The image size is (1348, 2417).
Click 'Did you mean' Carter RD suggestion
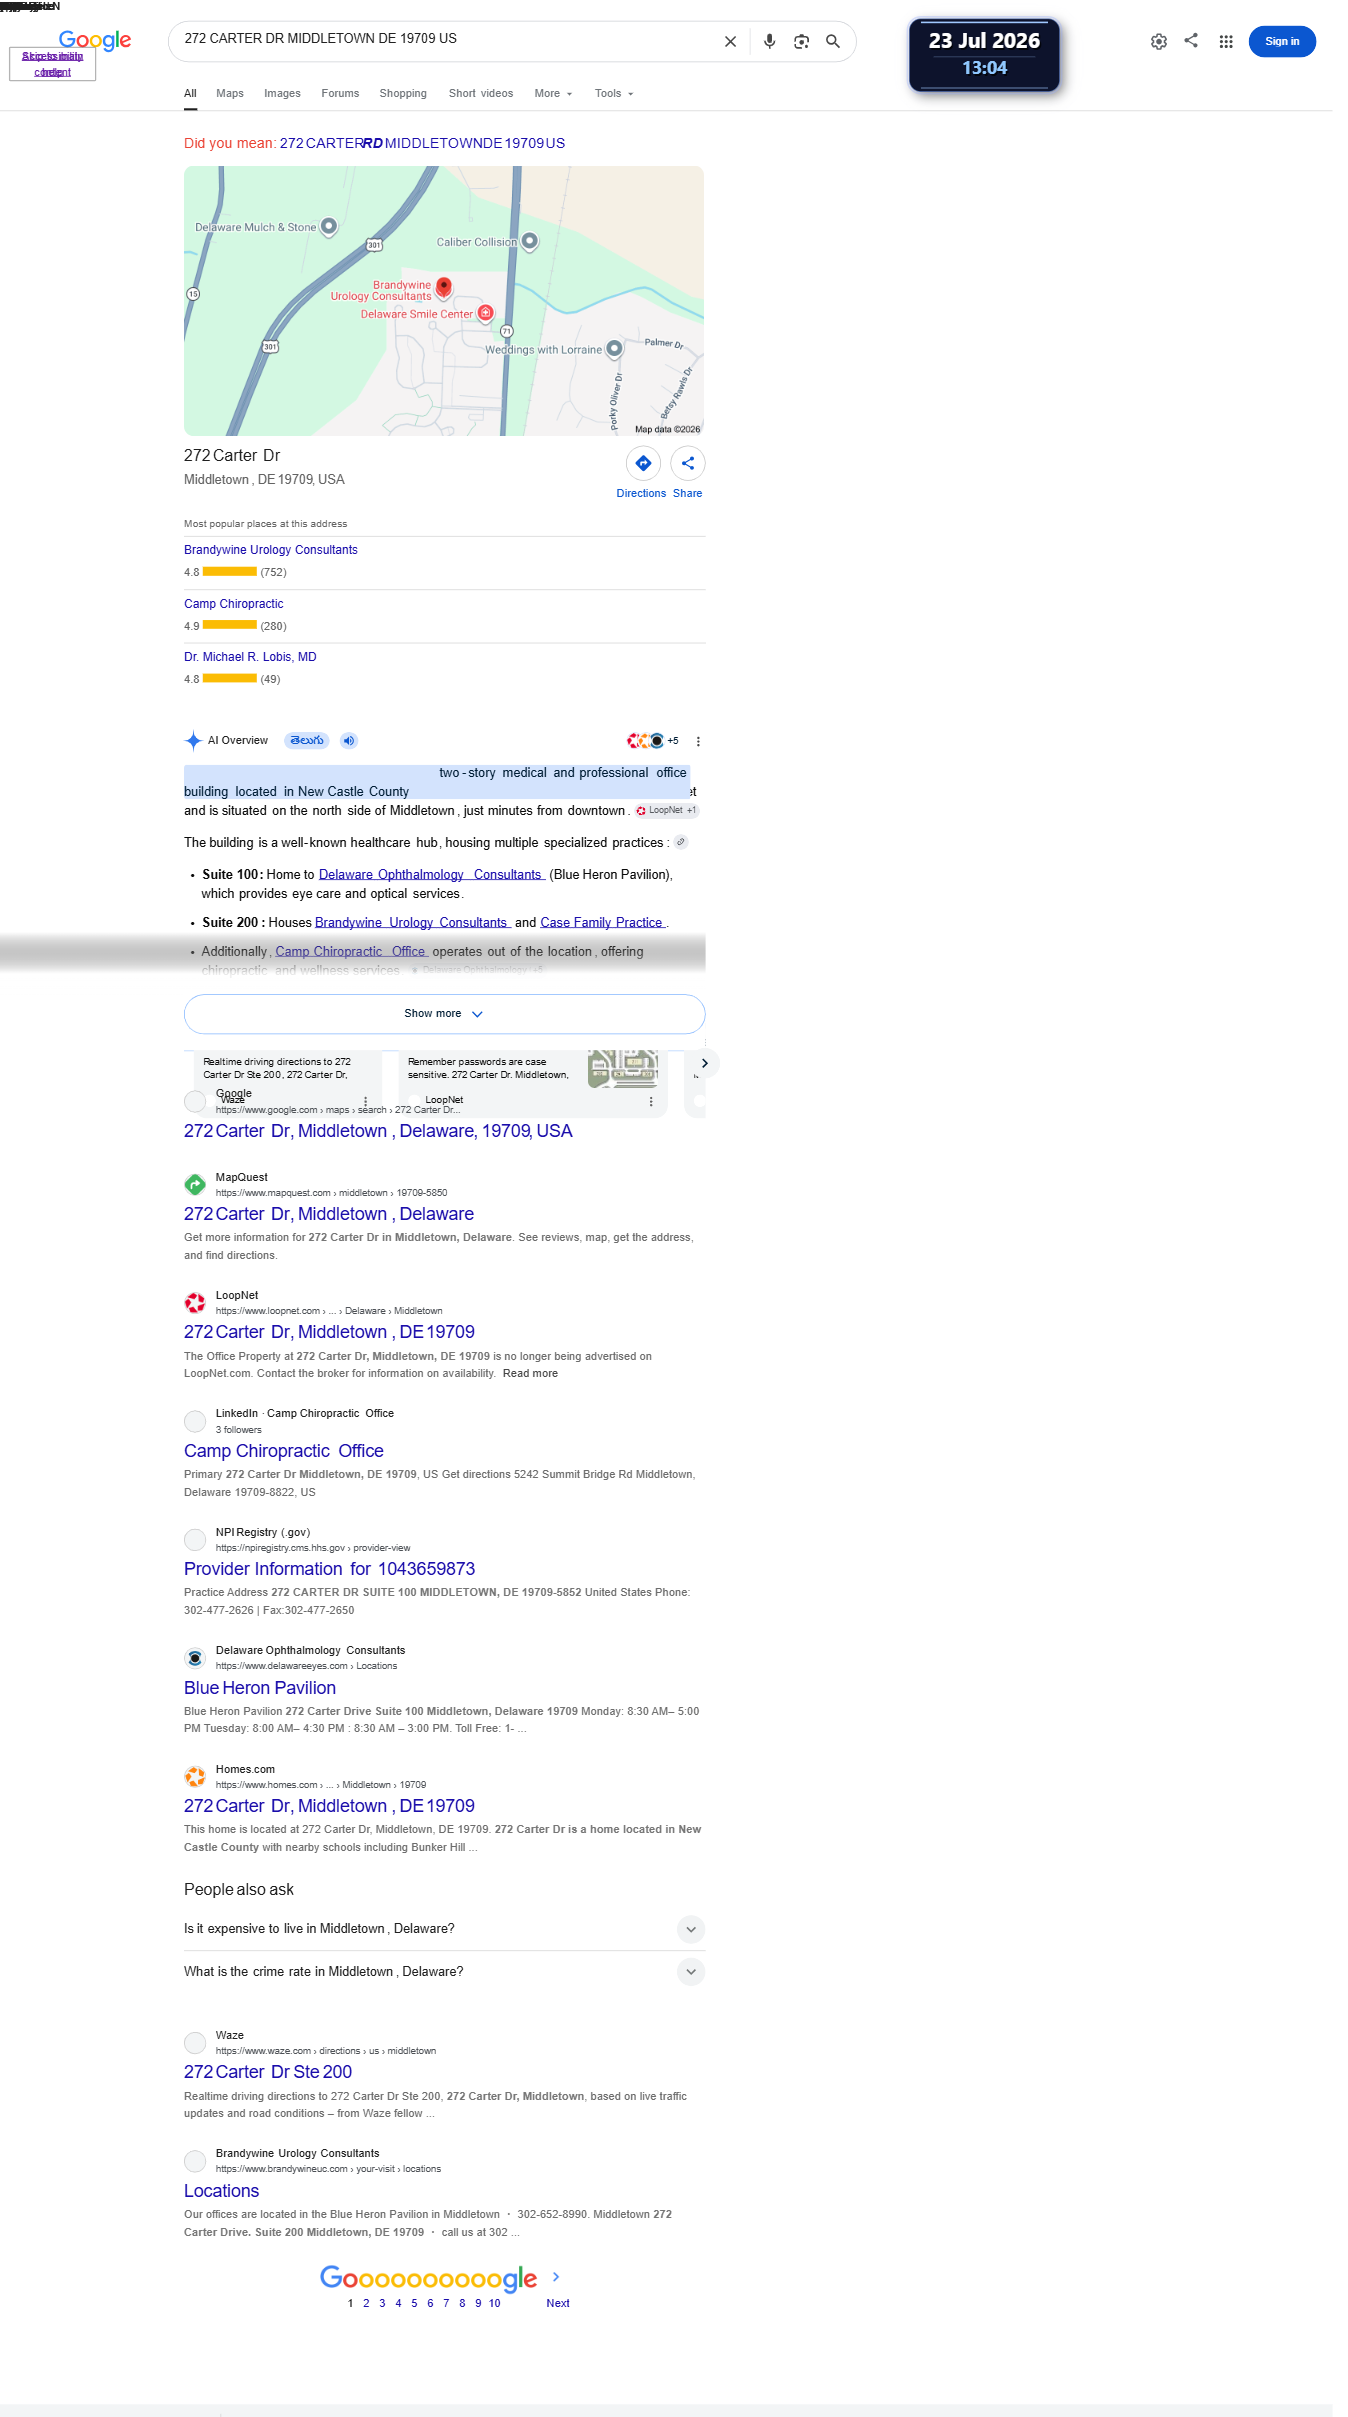(x=422, y=143)
